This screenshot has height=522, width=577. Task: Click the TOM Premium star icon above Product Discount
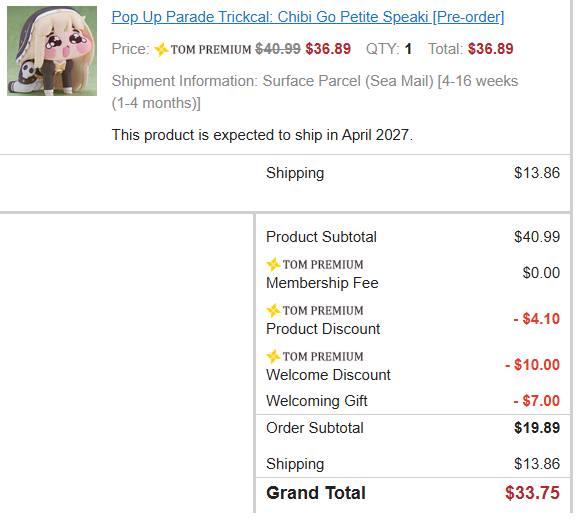[273, 310]
